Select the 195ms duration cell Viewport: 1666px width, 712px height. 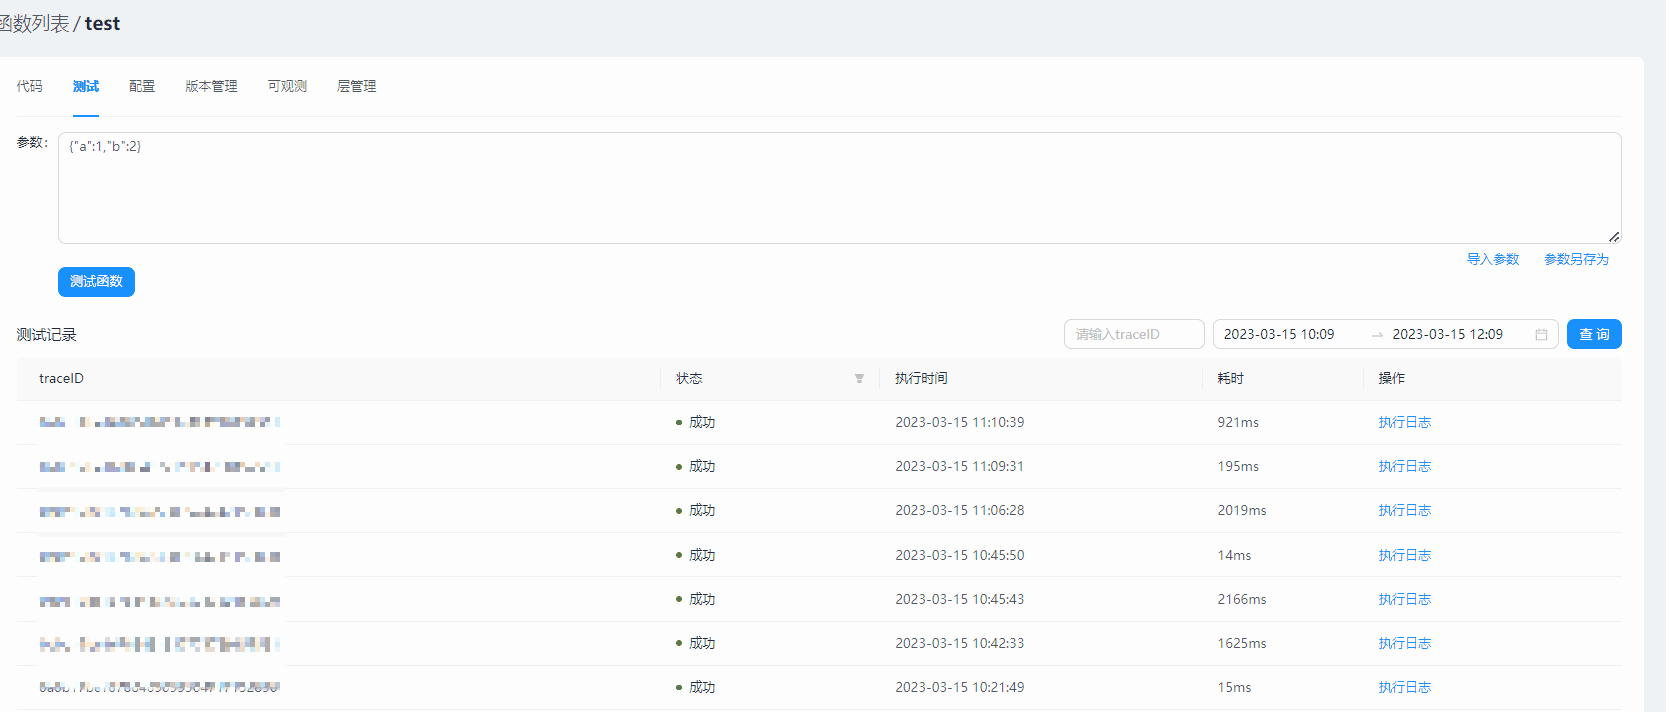tap(1238, 466)
